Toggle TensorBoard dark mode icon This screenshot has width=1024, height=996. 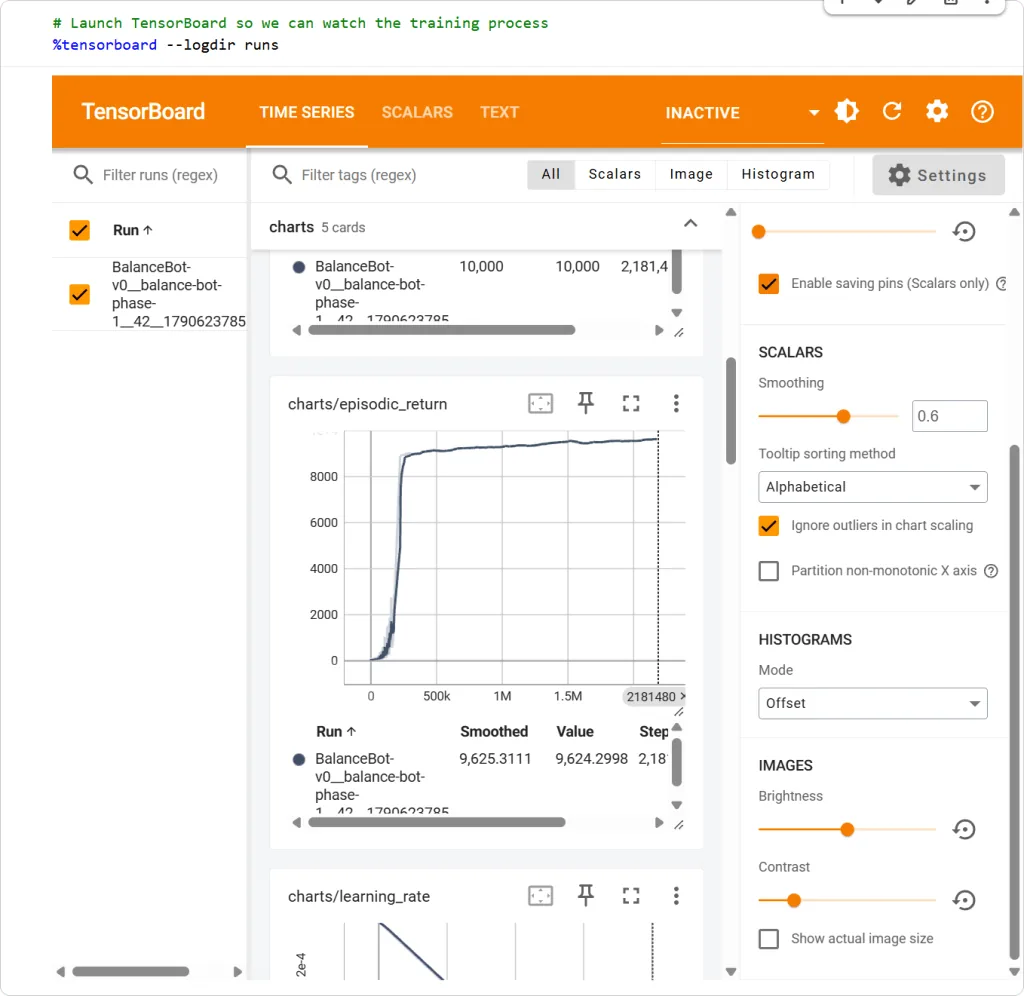[846, 112]
